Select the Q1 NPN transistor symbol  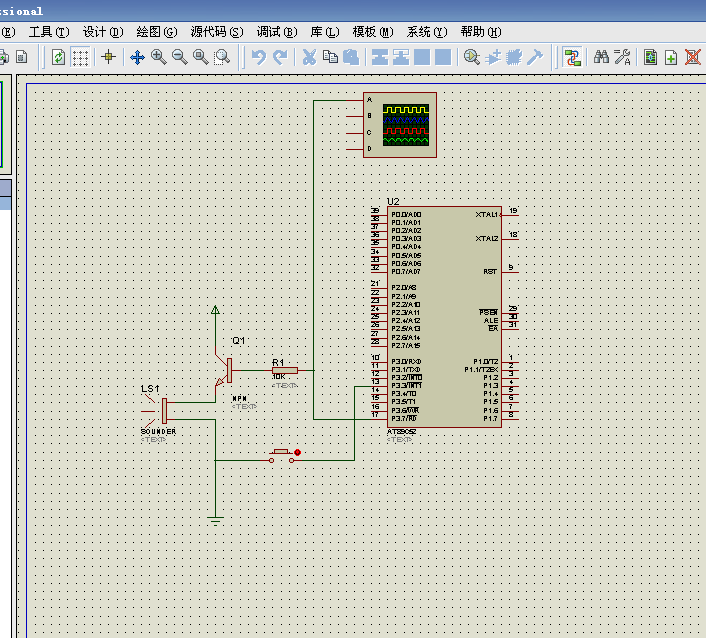tap(225, 371)
